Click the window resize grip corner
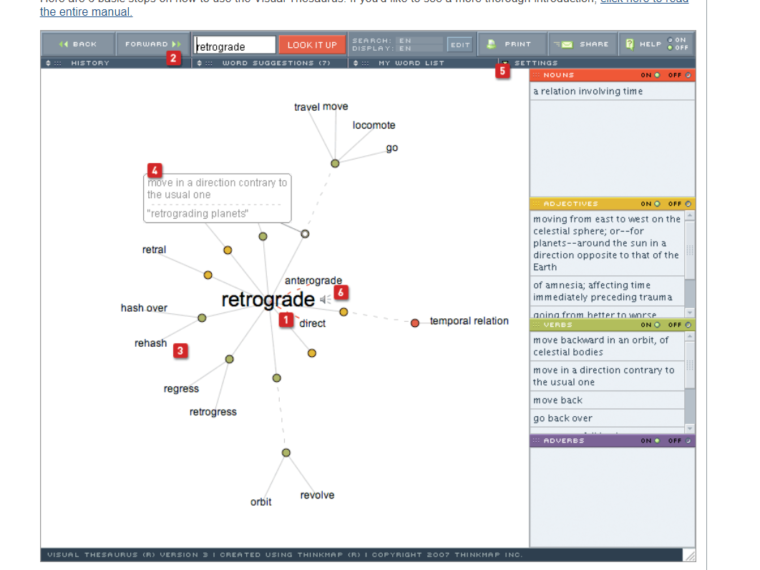This screenshot has width=760, height=570. (x=689, y=555)
